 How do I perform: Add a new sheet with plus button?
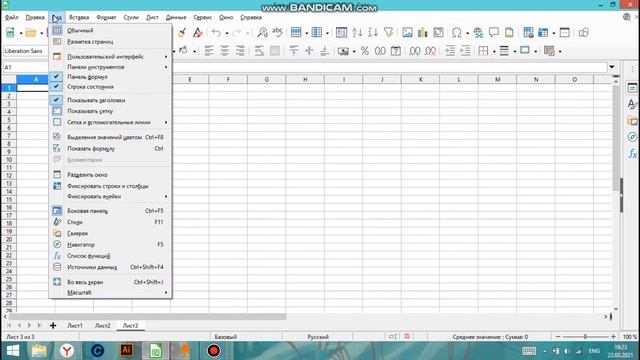point(53,326)
